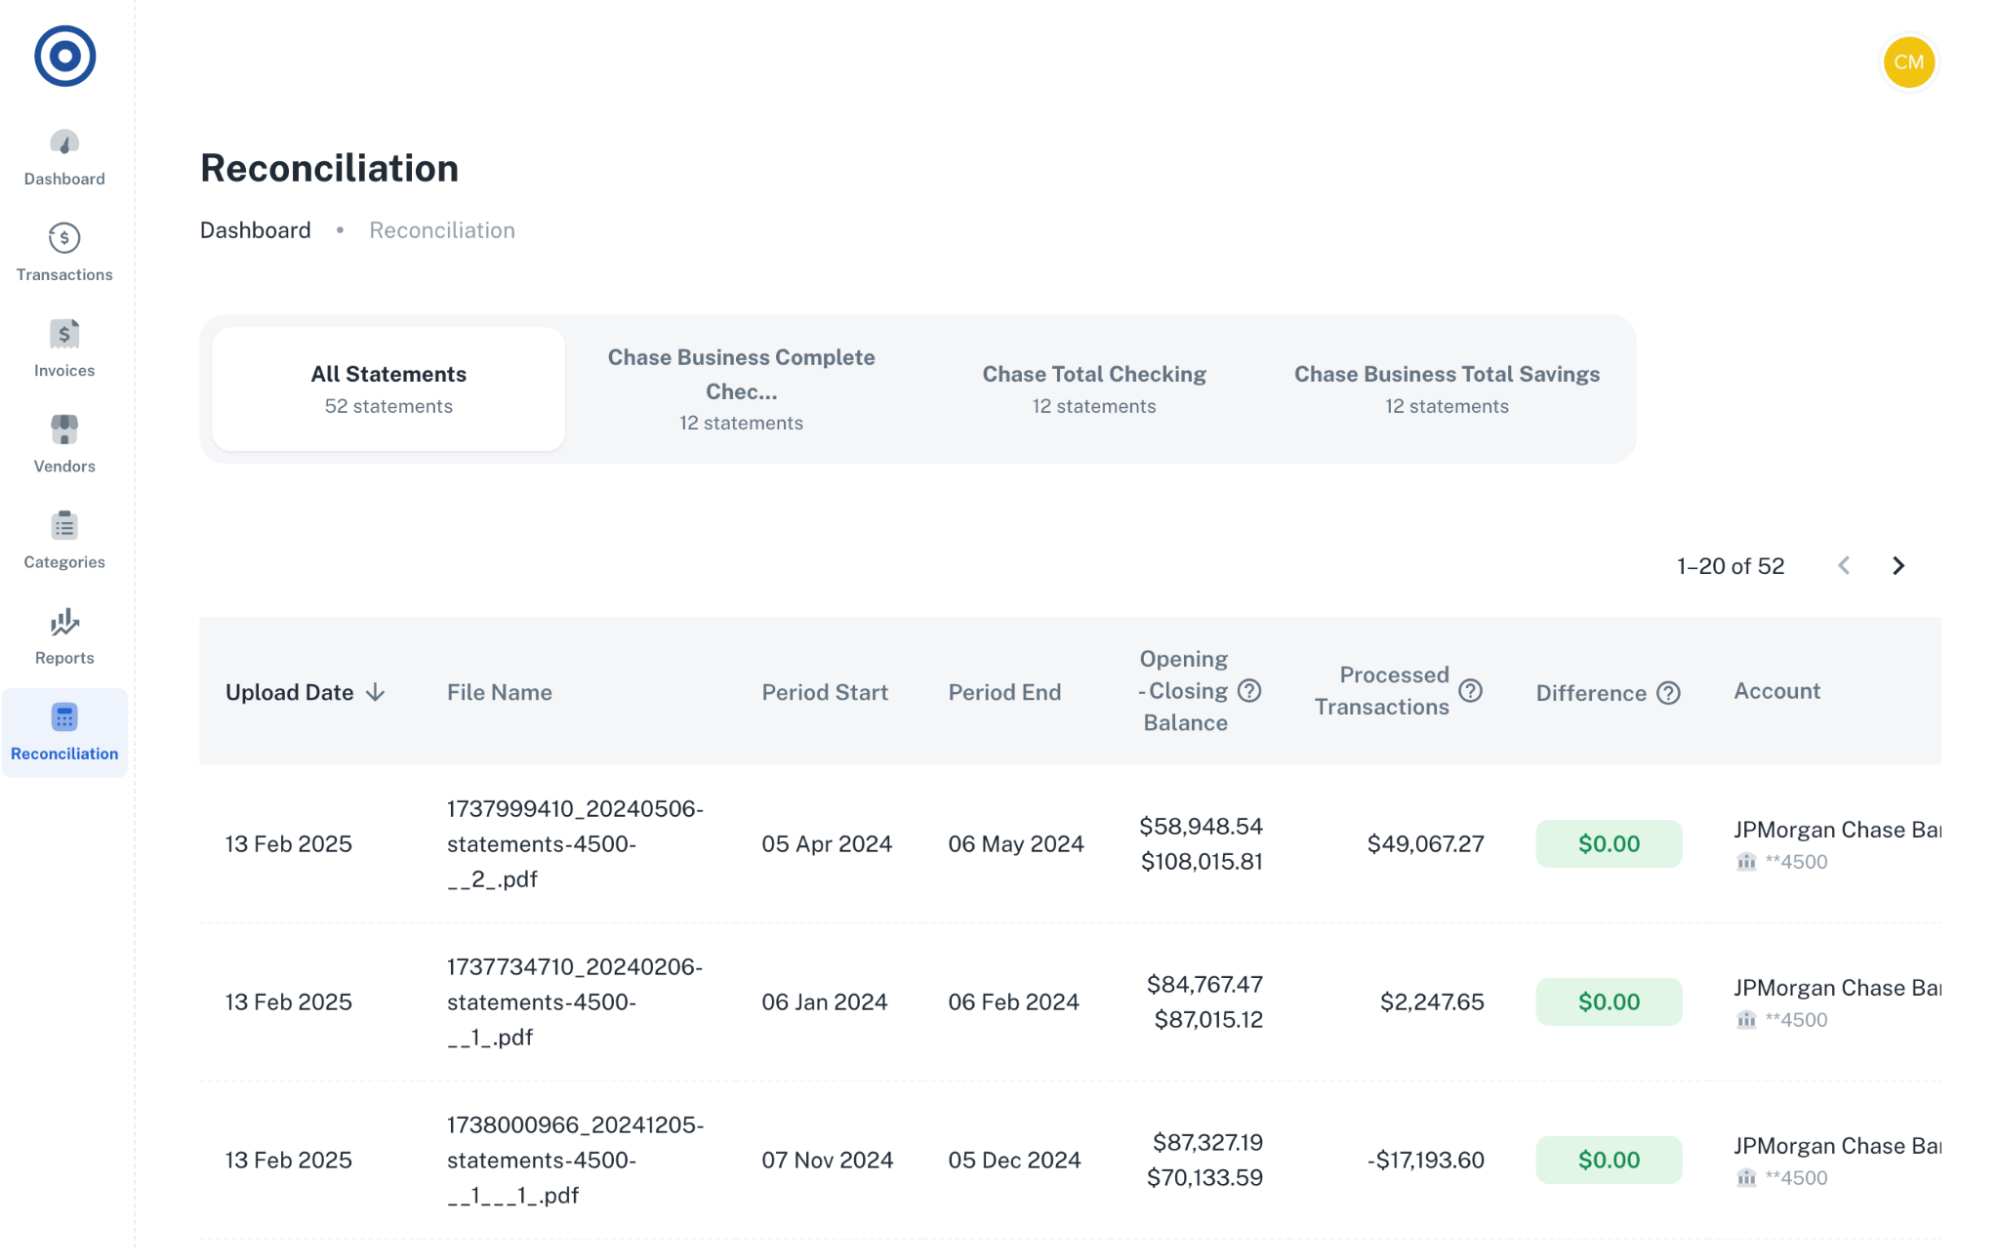Go to the next page of statements
Viewport: 1999px width, 1252px height.
click(1898, 565)
